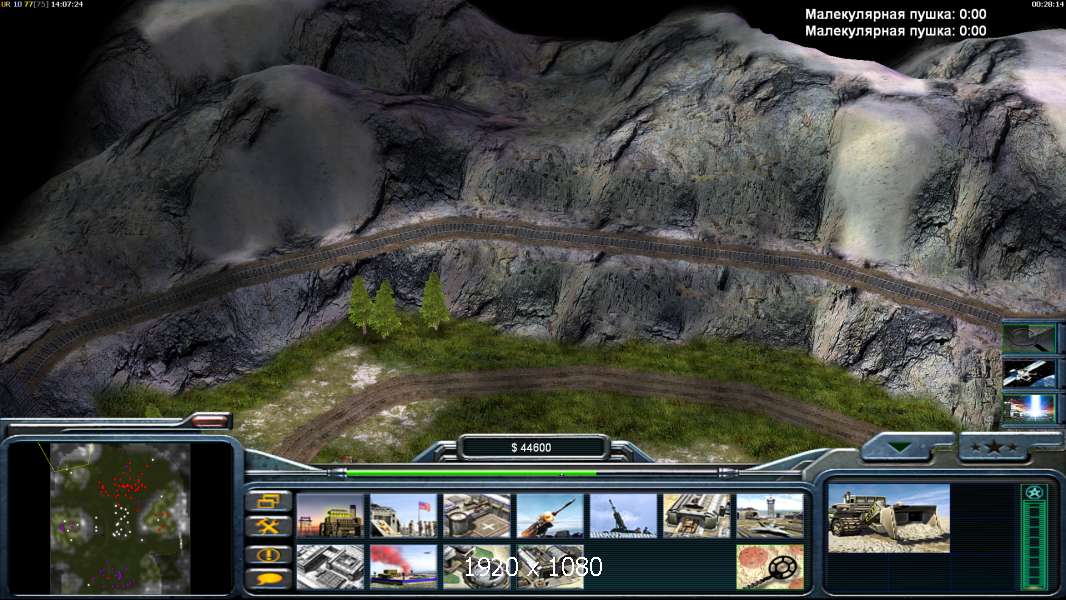The height and width of the screenshot is (600, 1066).
Task: Click the 00:28:14 game clock
Action: coord(1048,4)
